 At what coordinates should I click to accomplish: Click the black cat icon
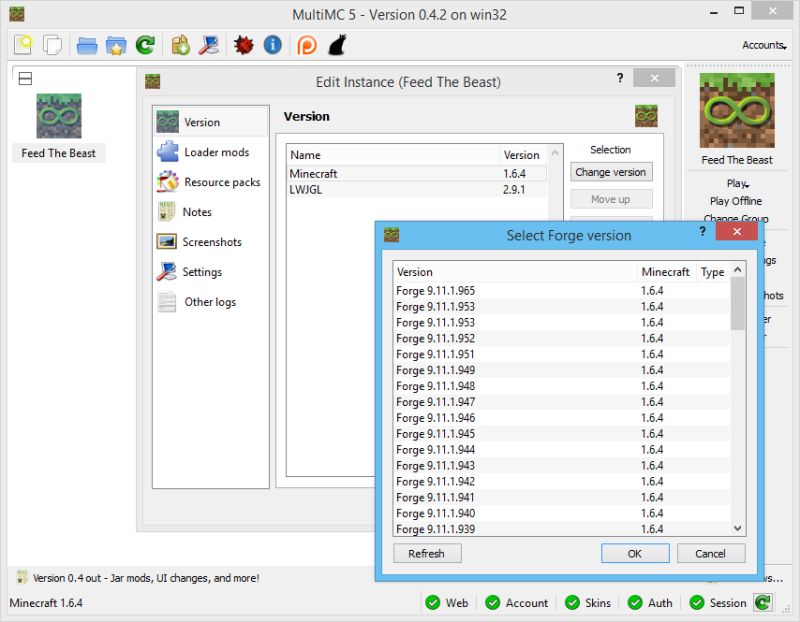click(x=337, y=45)
